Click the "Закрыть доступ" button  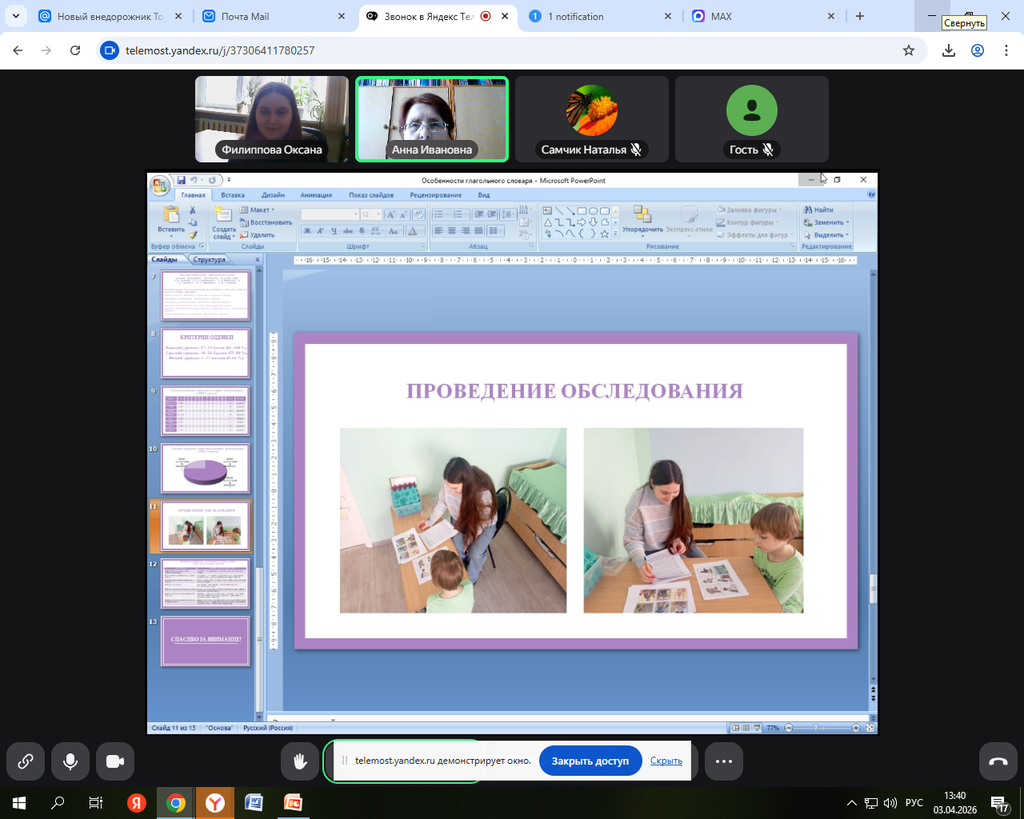click(x=590, y=761)
